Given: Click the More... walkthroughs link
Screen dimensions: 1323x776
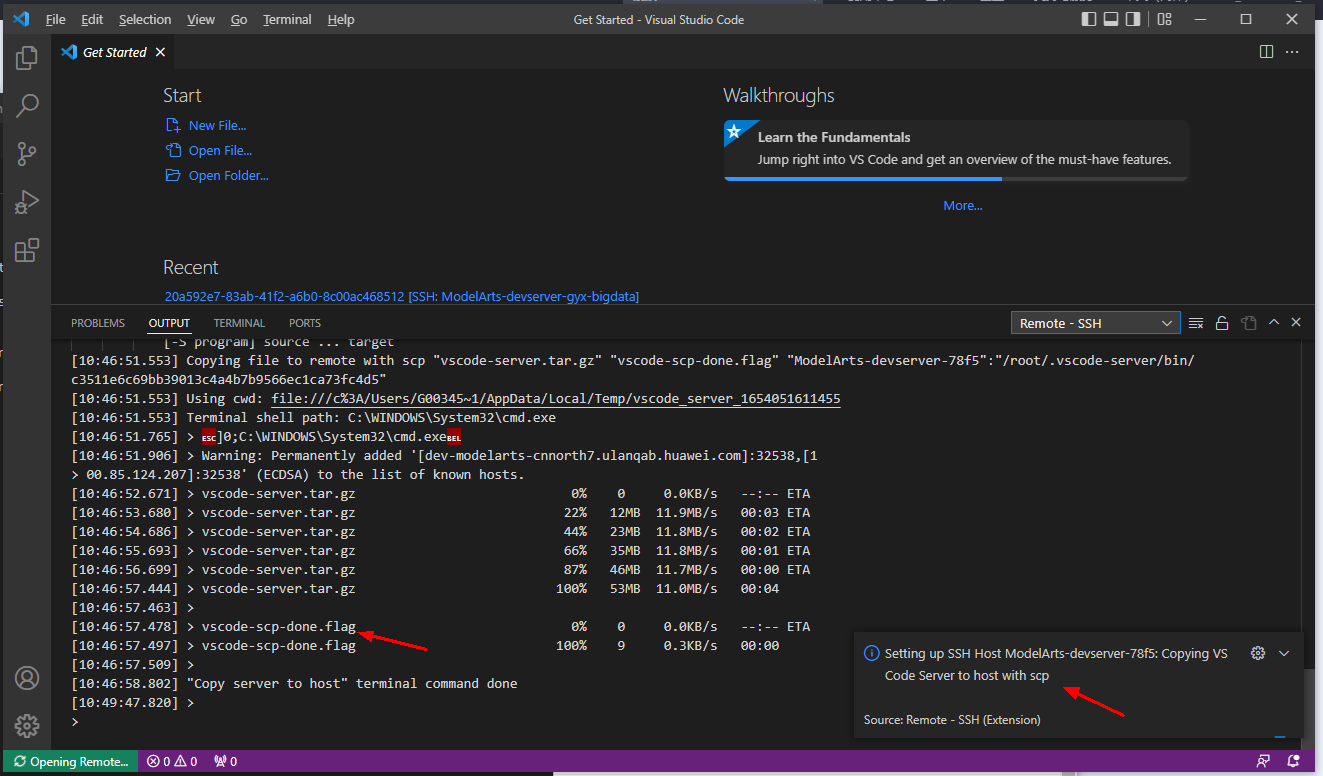Looking at the screenshot, I should point(963,205).
